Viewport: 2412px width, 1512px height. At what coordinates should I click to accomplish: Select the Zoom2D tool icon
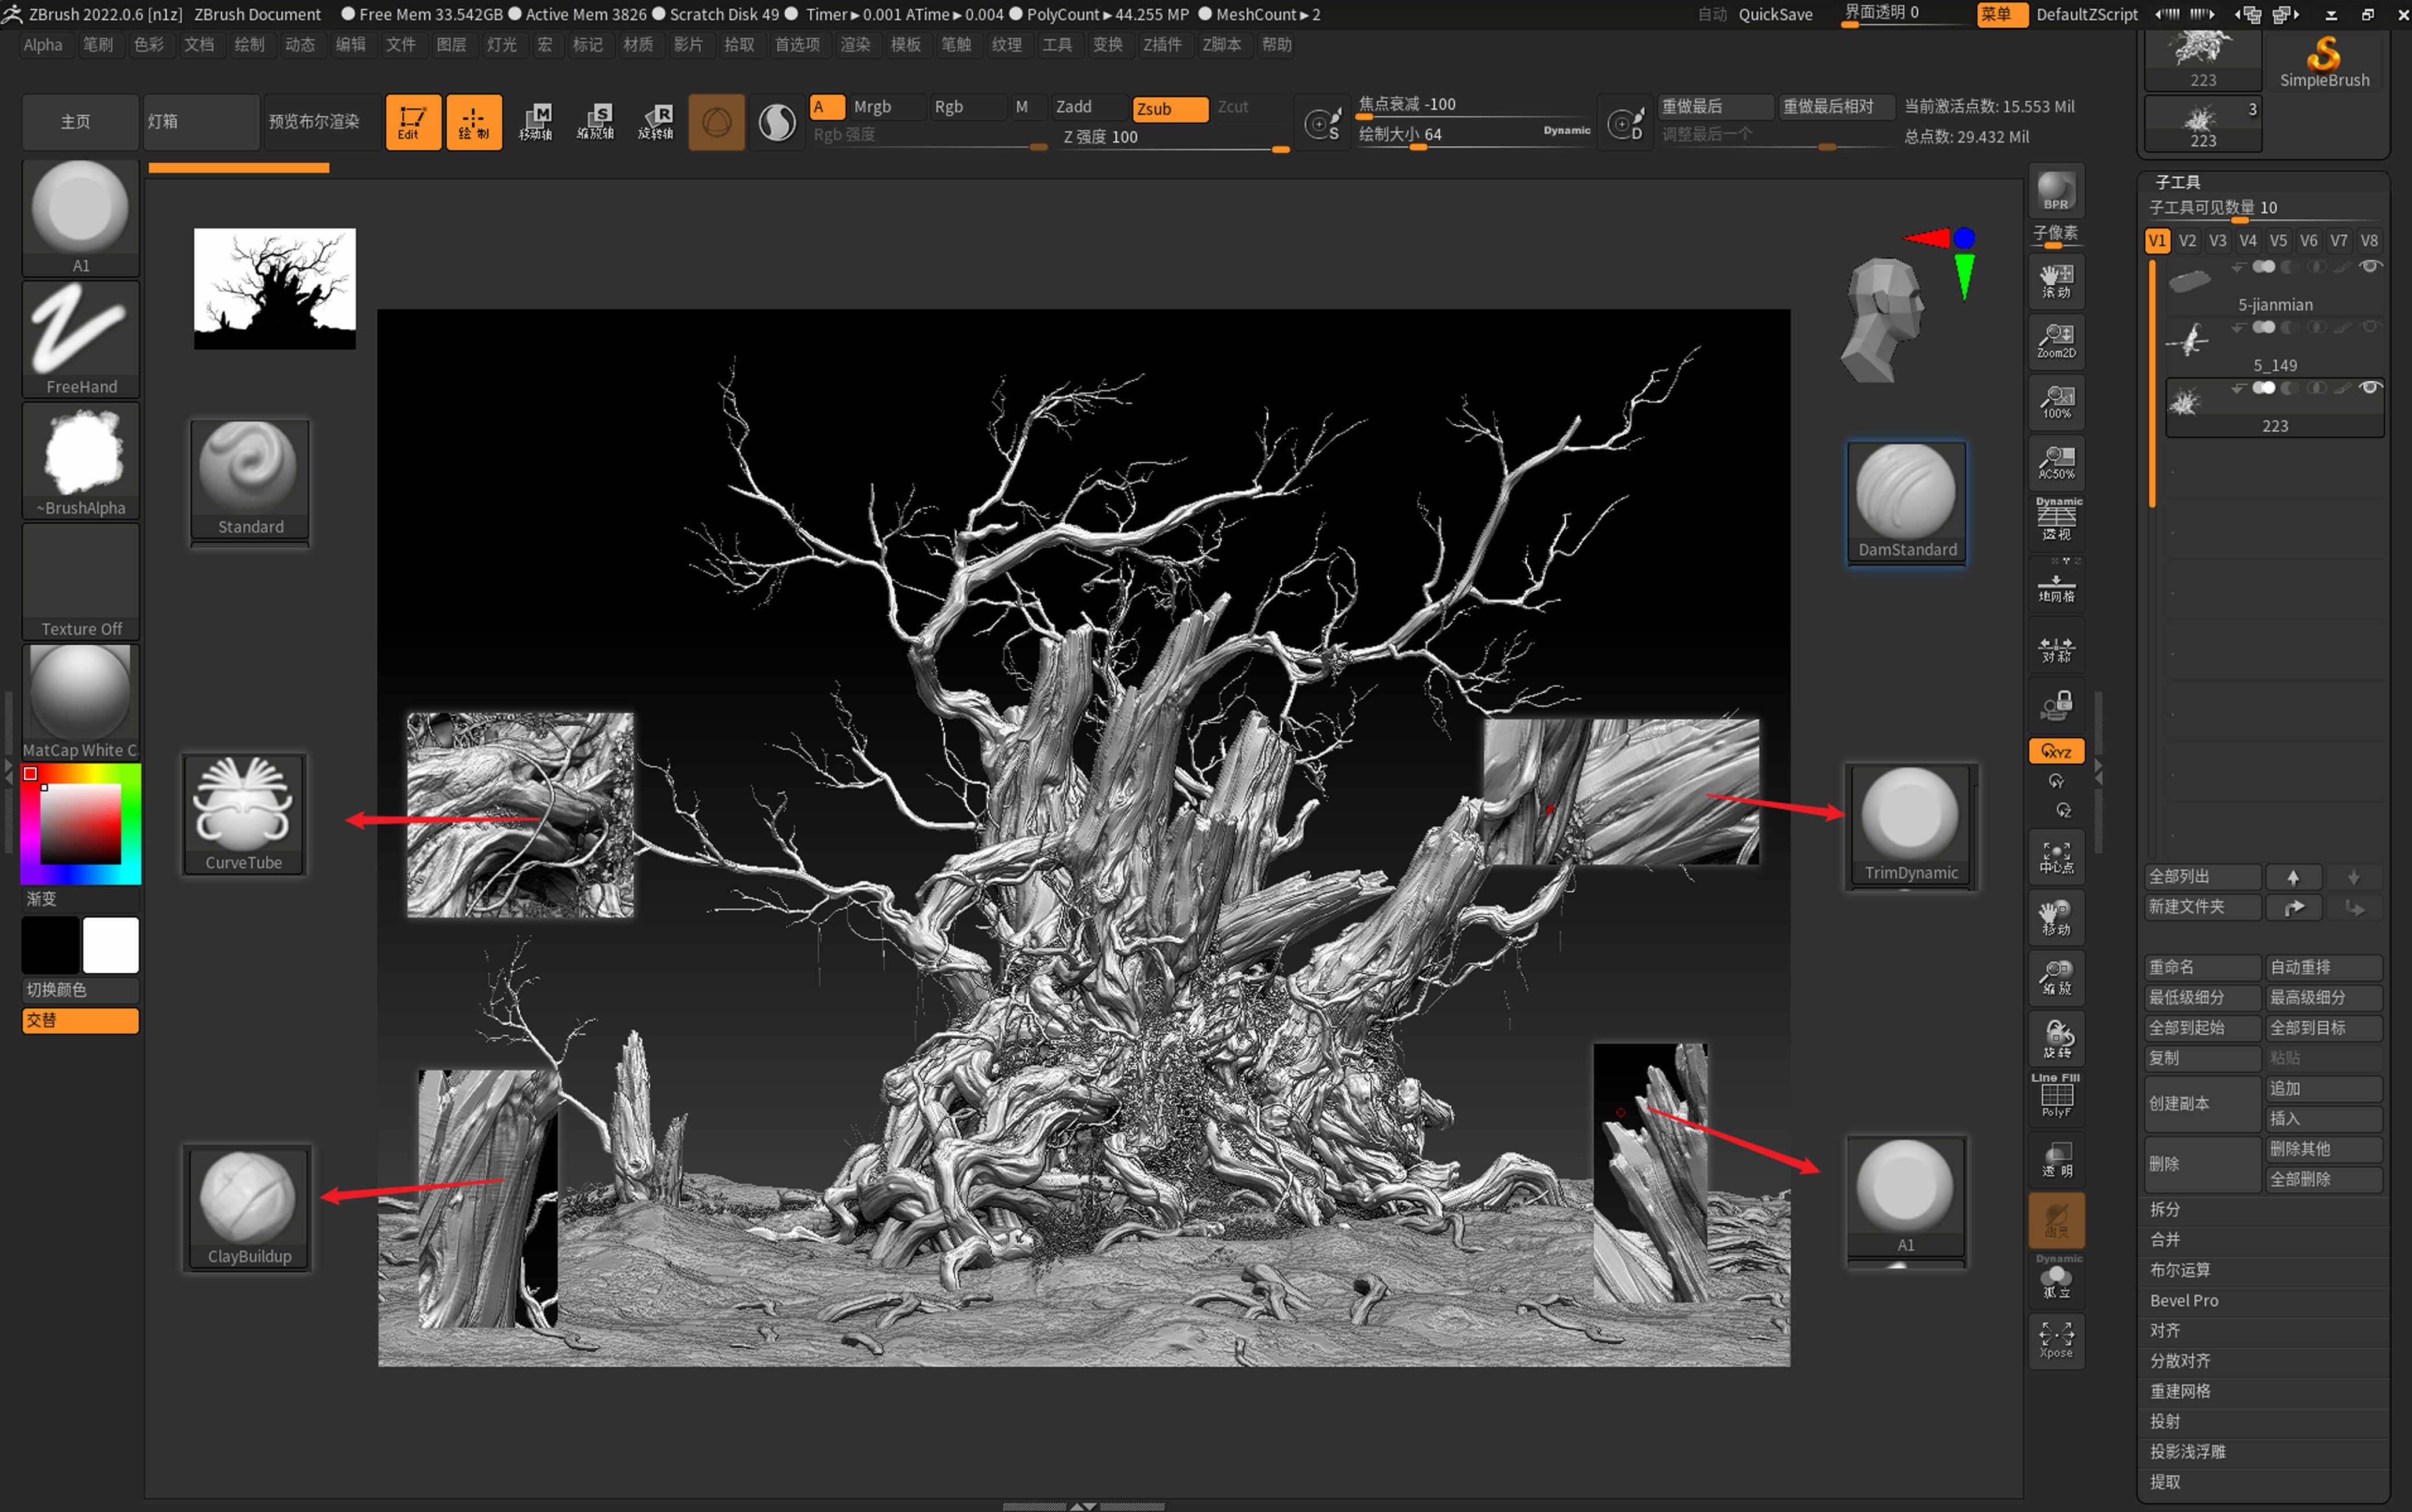pyautogui.click(x=2056, y=340)
